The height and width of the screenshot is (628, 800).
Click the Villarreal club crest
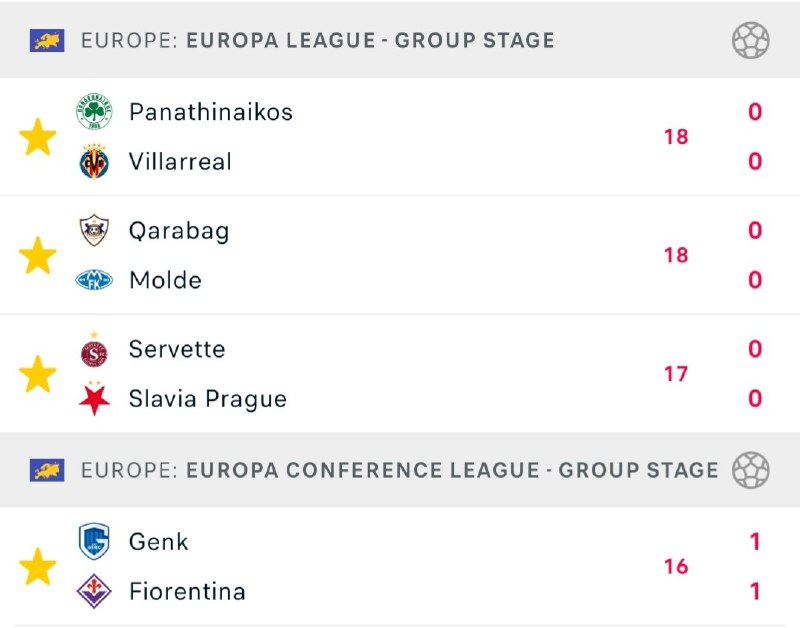[95, 162]
